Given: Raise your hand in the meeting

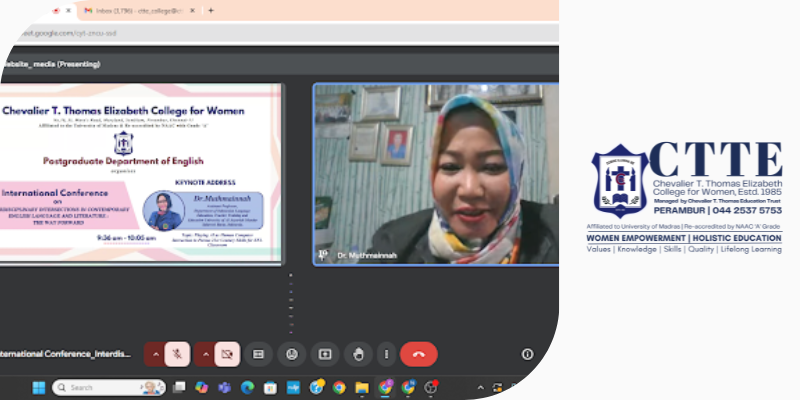Looking at the screenshot, I should tap(358, 354).
